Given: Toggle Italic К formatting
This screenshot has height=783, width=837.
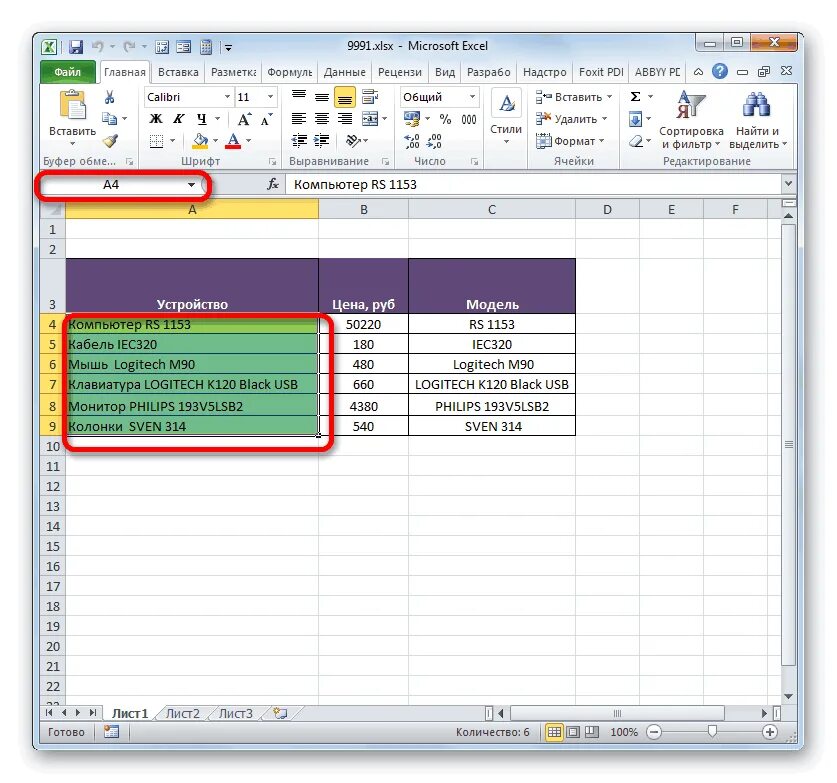Looking at the screenshot, I should [x=178, y=118].
